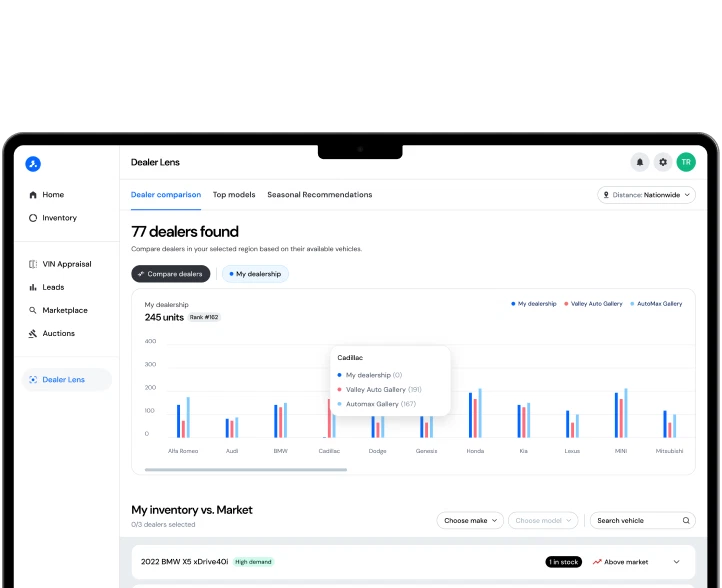Click the Kia axis label

pyautogui.click(x=524, y=451)
